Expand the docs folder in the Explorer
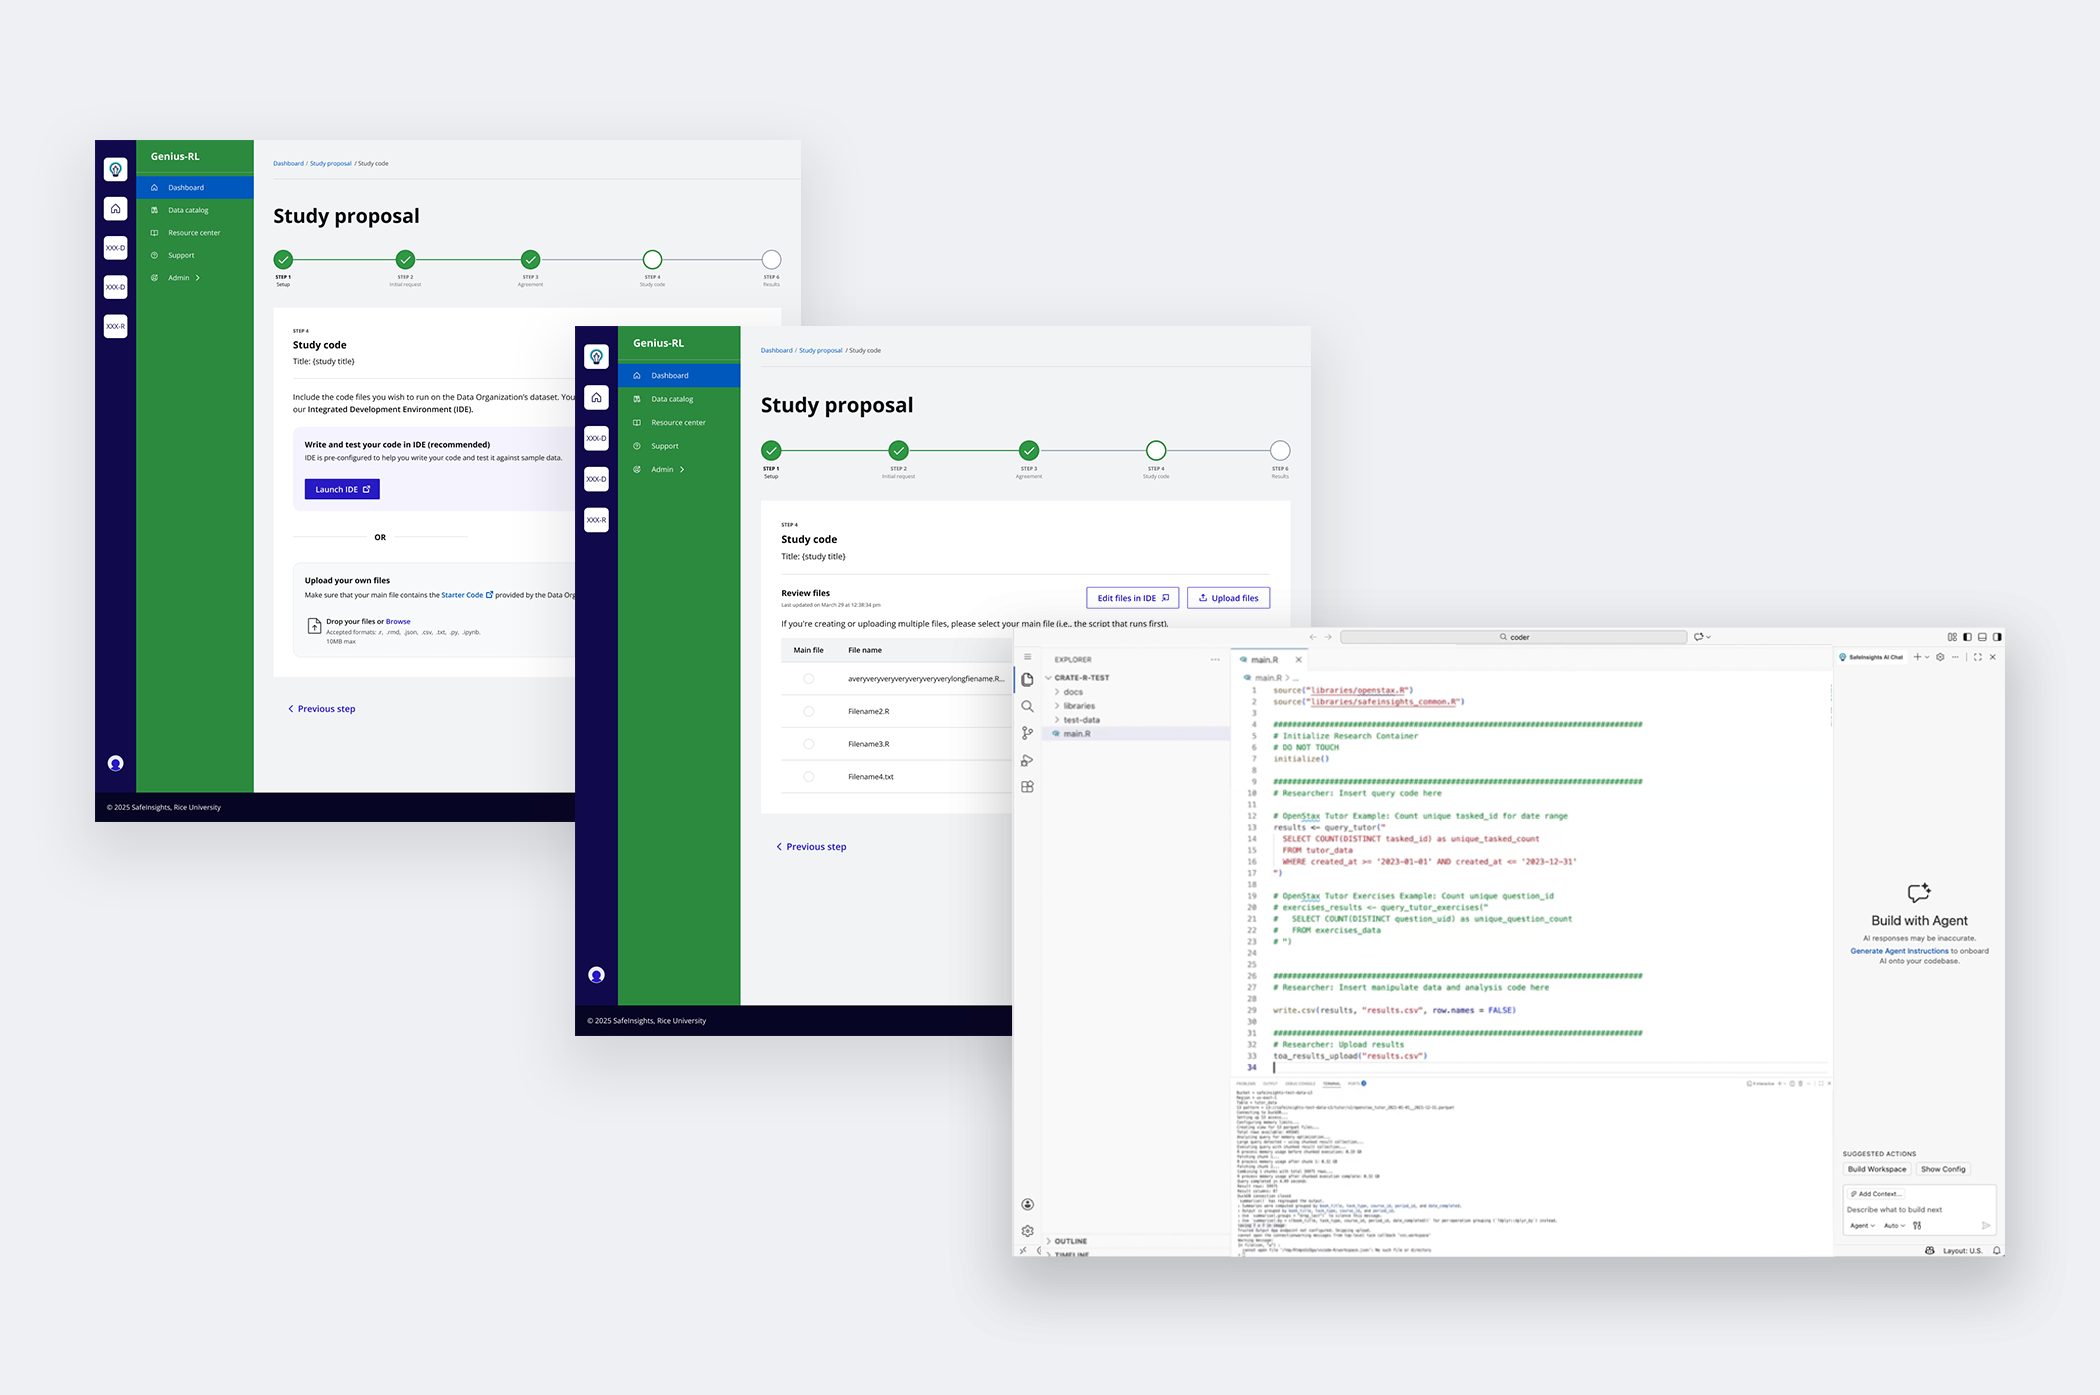 (x=1072, y=691)
